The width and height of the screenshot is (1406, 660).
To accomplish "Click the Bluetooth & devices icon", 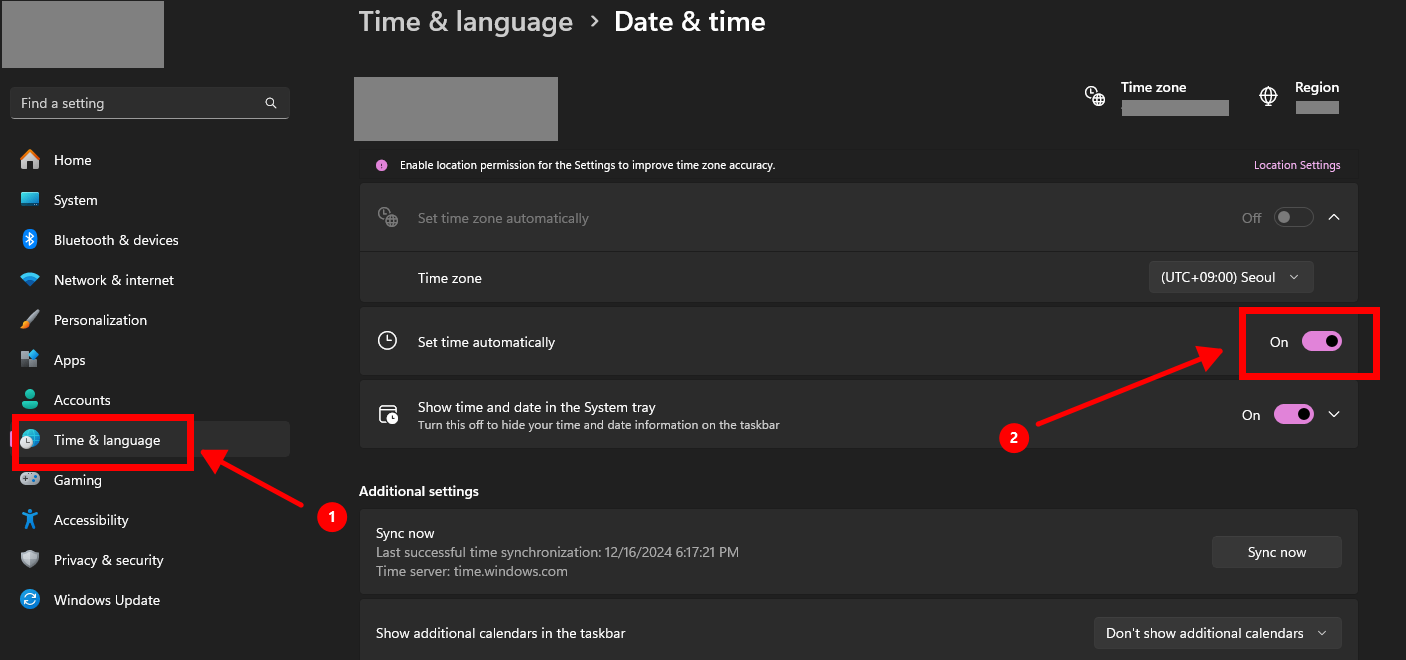I will 30,240.
